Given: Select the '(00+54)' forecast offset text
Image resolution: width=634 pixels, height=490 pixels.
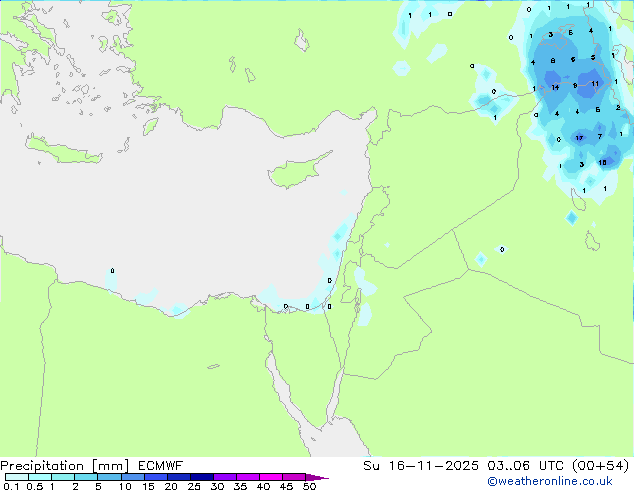Looking at the screenshot, I should click(x=600, y=466).
